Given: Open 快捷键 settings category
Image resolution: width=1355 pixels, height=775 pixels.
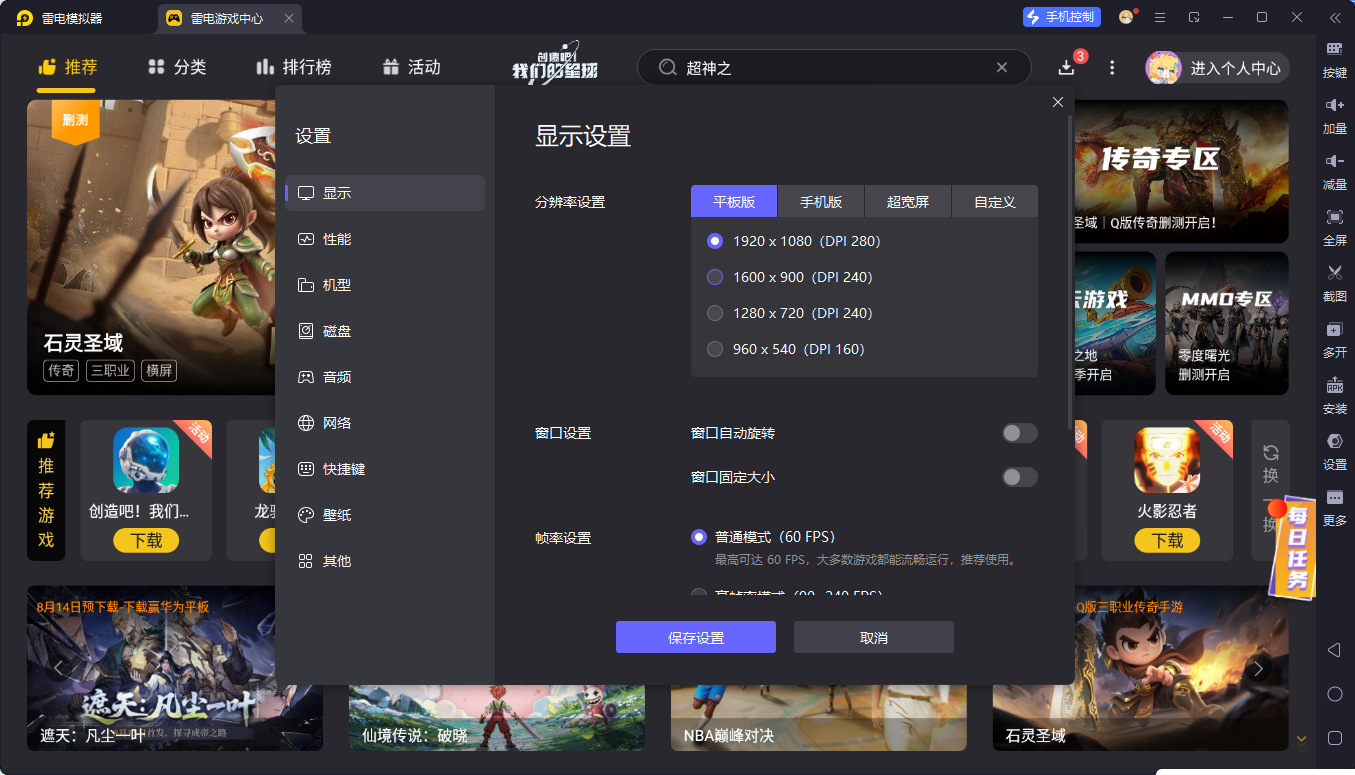Looking at the screenshot, I should [385, 469].
